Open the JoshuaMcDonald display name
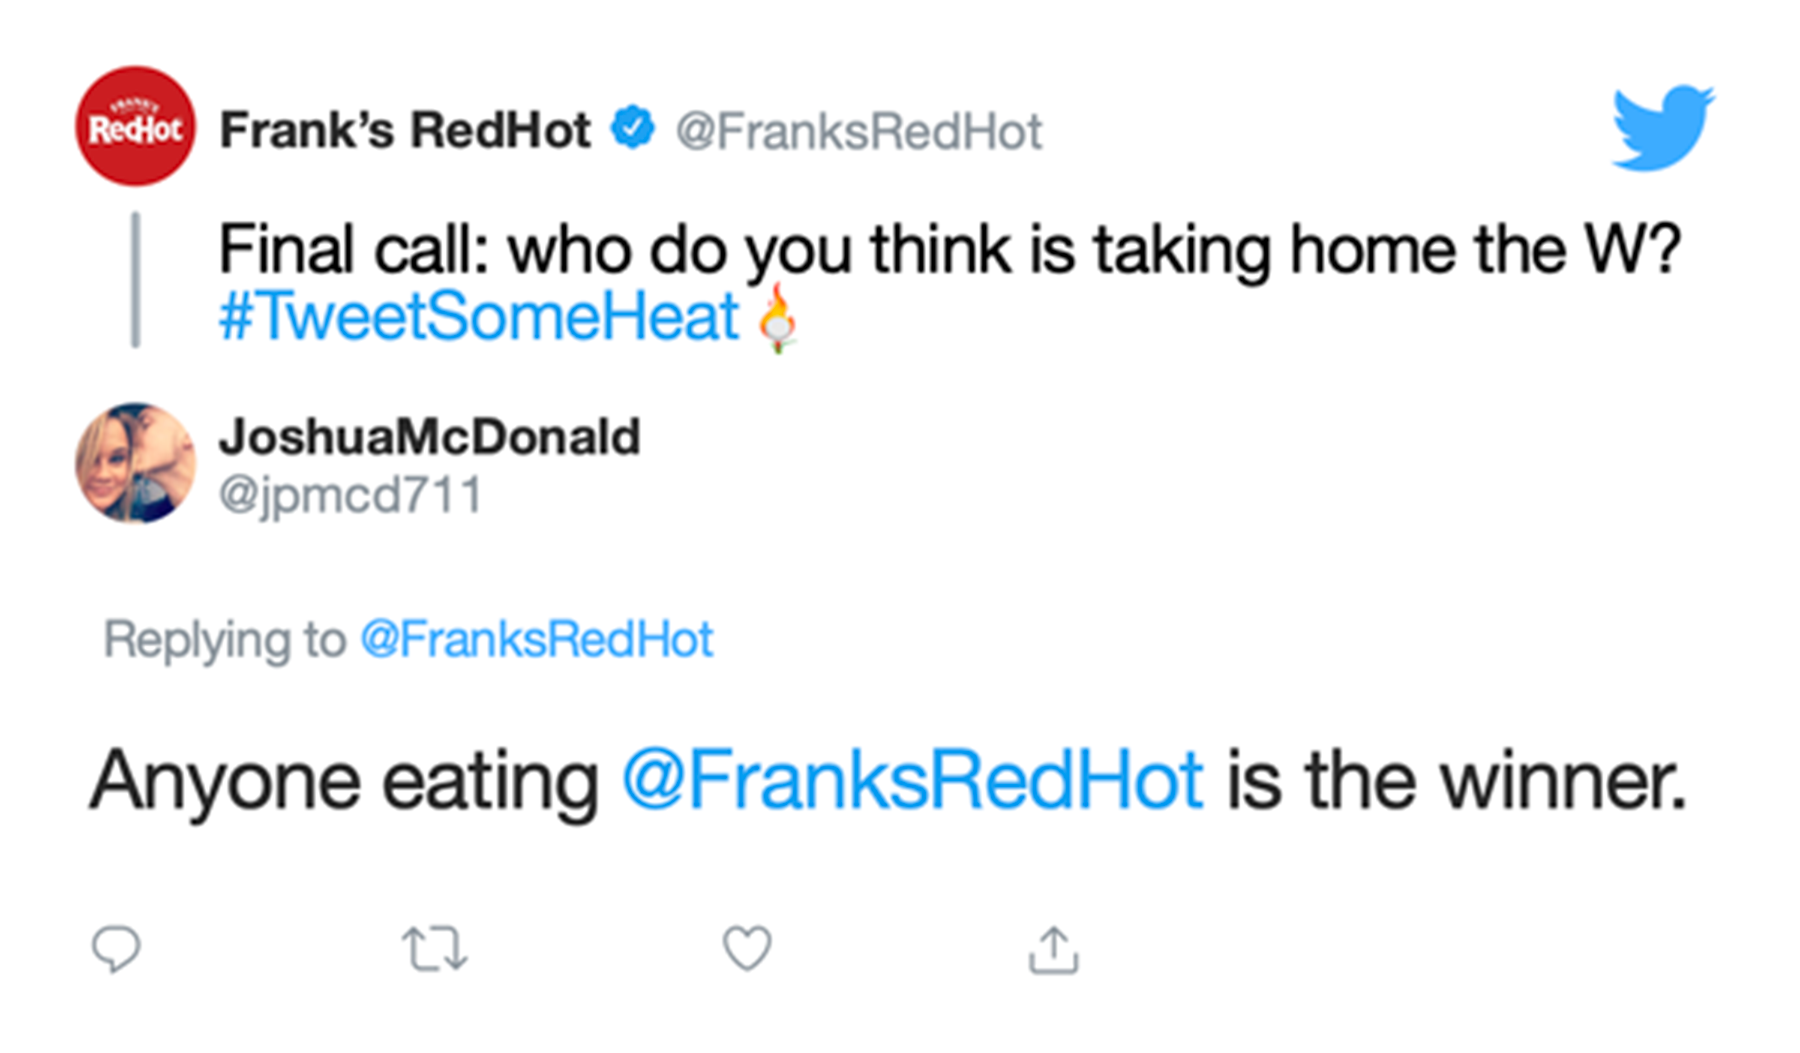The width and height of the screenshot is (1800, 1053). point(430,437)
